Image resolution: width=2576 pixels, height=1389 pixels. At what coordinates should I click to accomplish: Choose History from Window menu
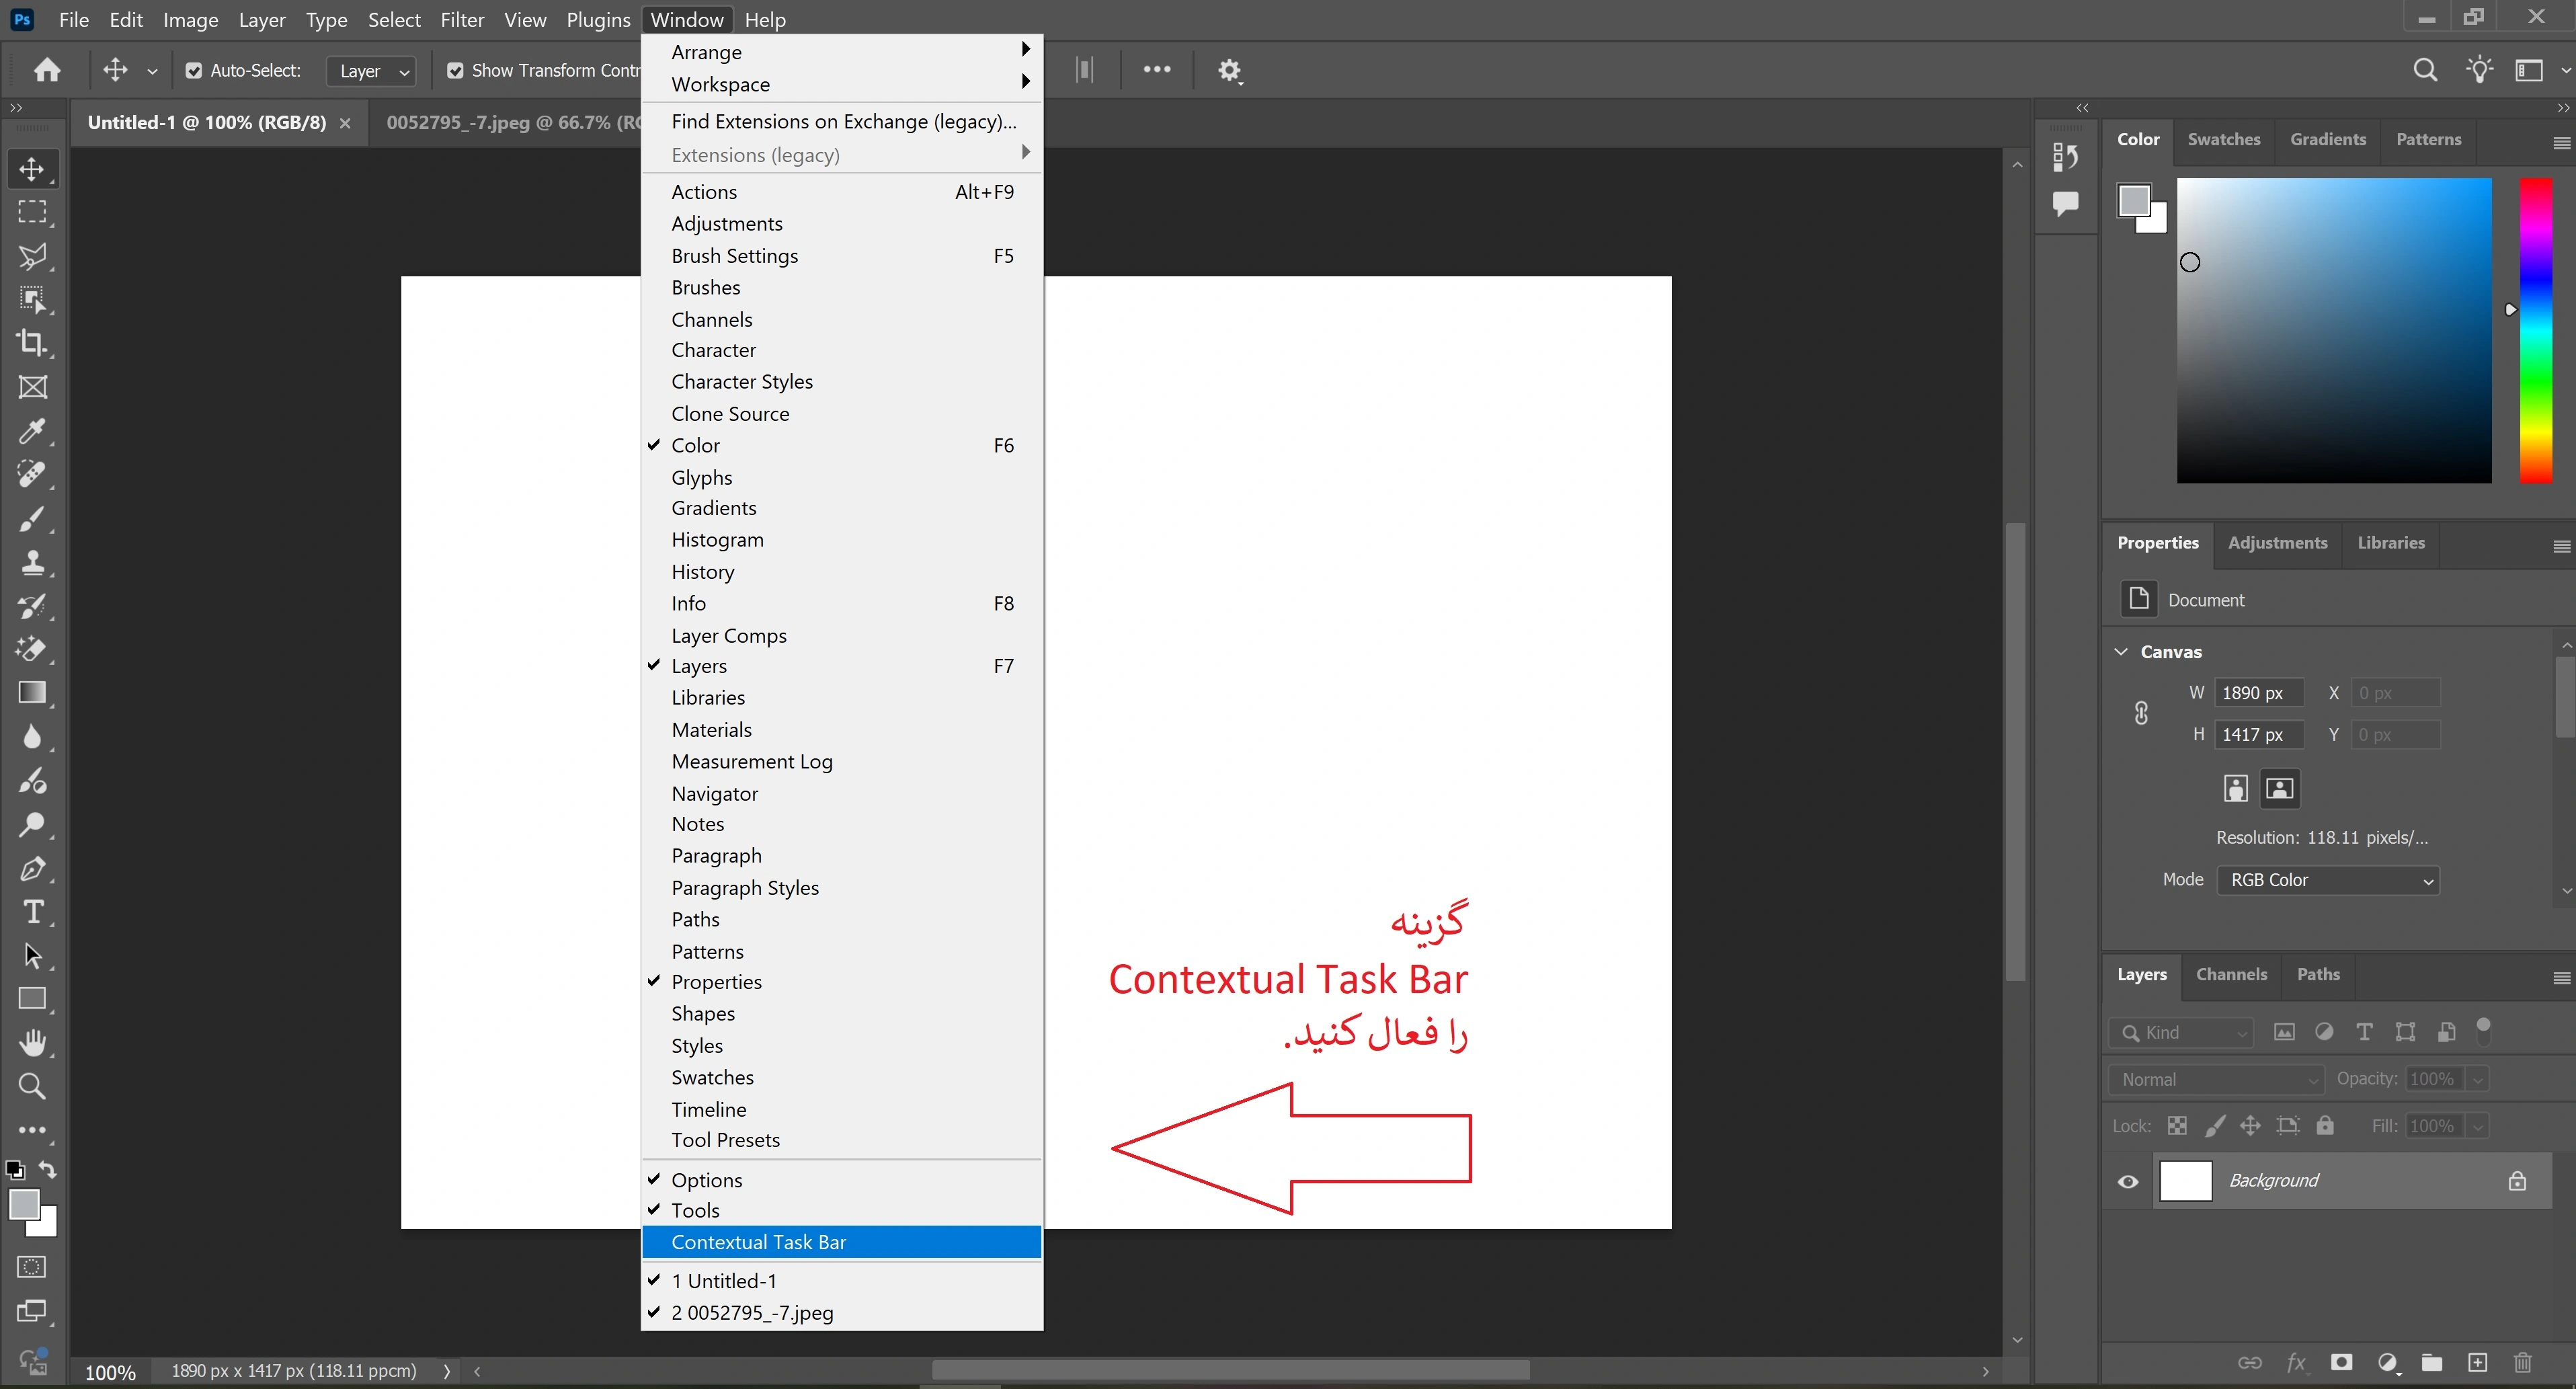click(842, 572)
